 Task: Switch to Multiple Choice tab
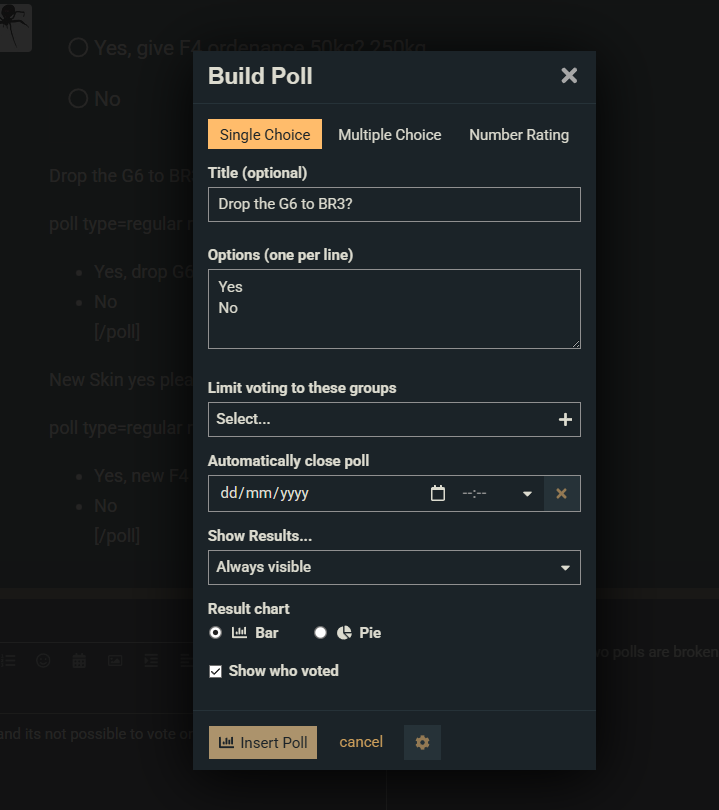click(x=389, y=135)
